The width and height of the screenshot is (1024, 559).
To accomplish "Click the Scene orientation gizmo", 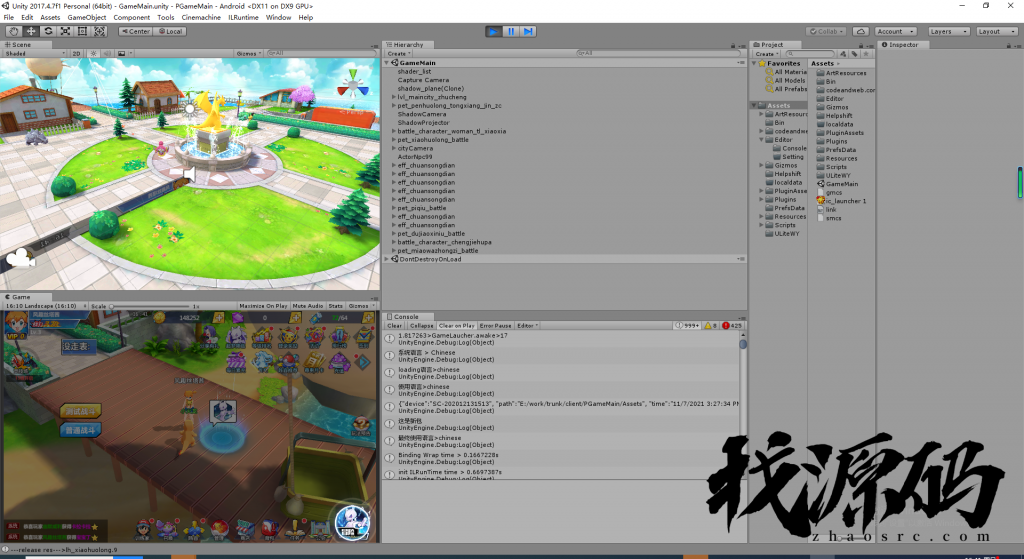I will pos(353,85).
